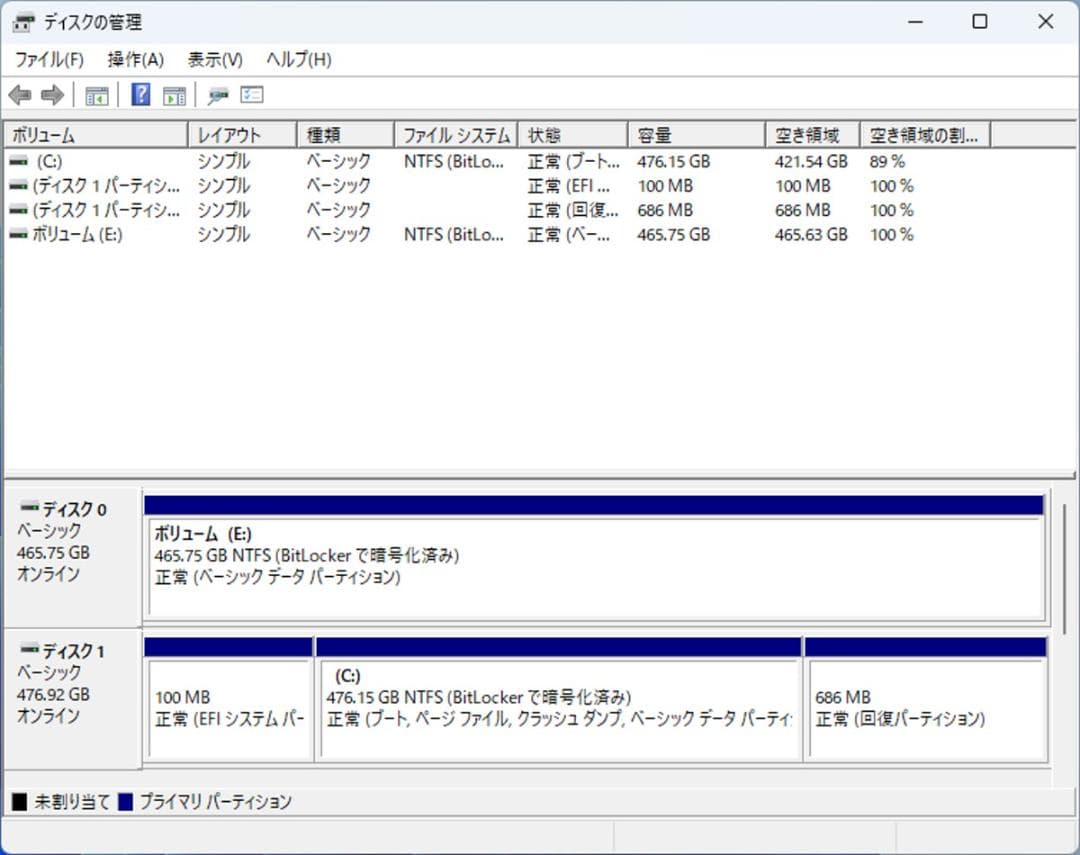The image size is (1080, 855).
Task: Click the back navigation arrow toolbar icon
Action: 20,94
